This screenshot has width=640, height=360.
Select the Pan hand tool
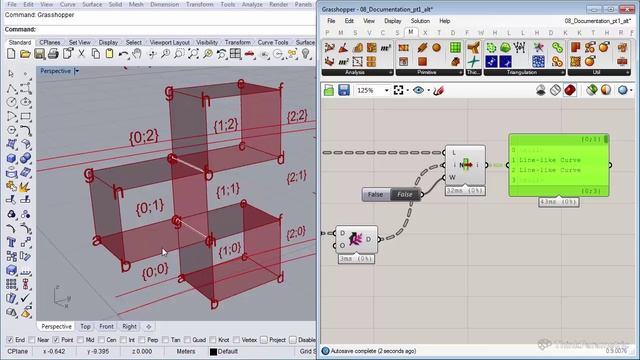pyautogui.click(x=137, y=54)
